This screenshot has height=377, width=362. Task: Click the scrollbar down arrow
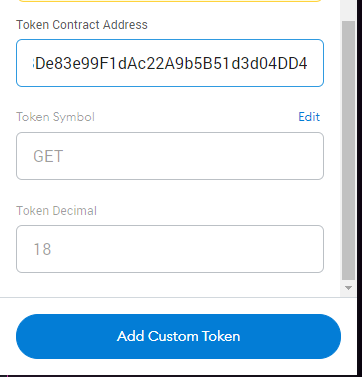(x=348, y=288)
